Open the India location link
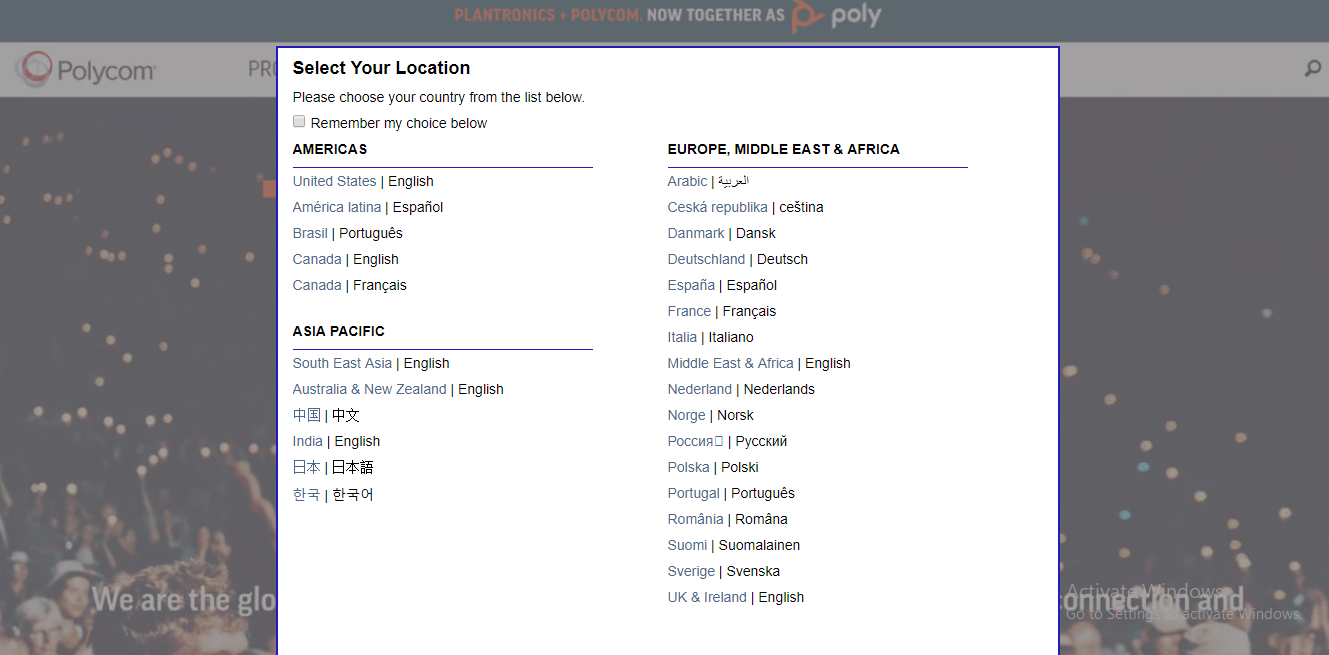 click(308, 441)
